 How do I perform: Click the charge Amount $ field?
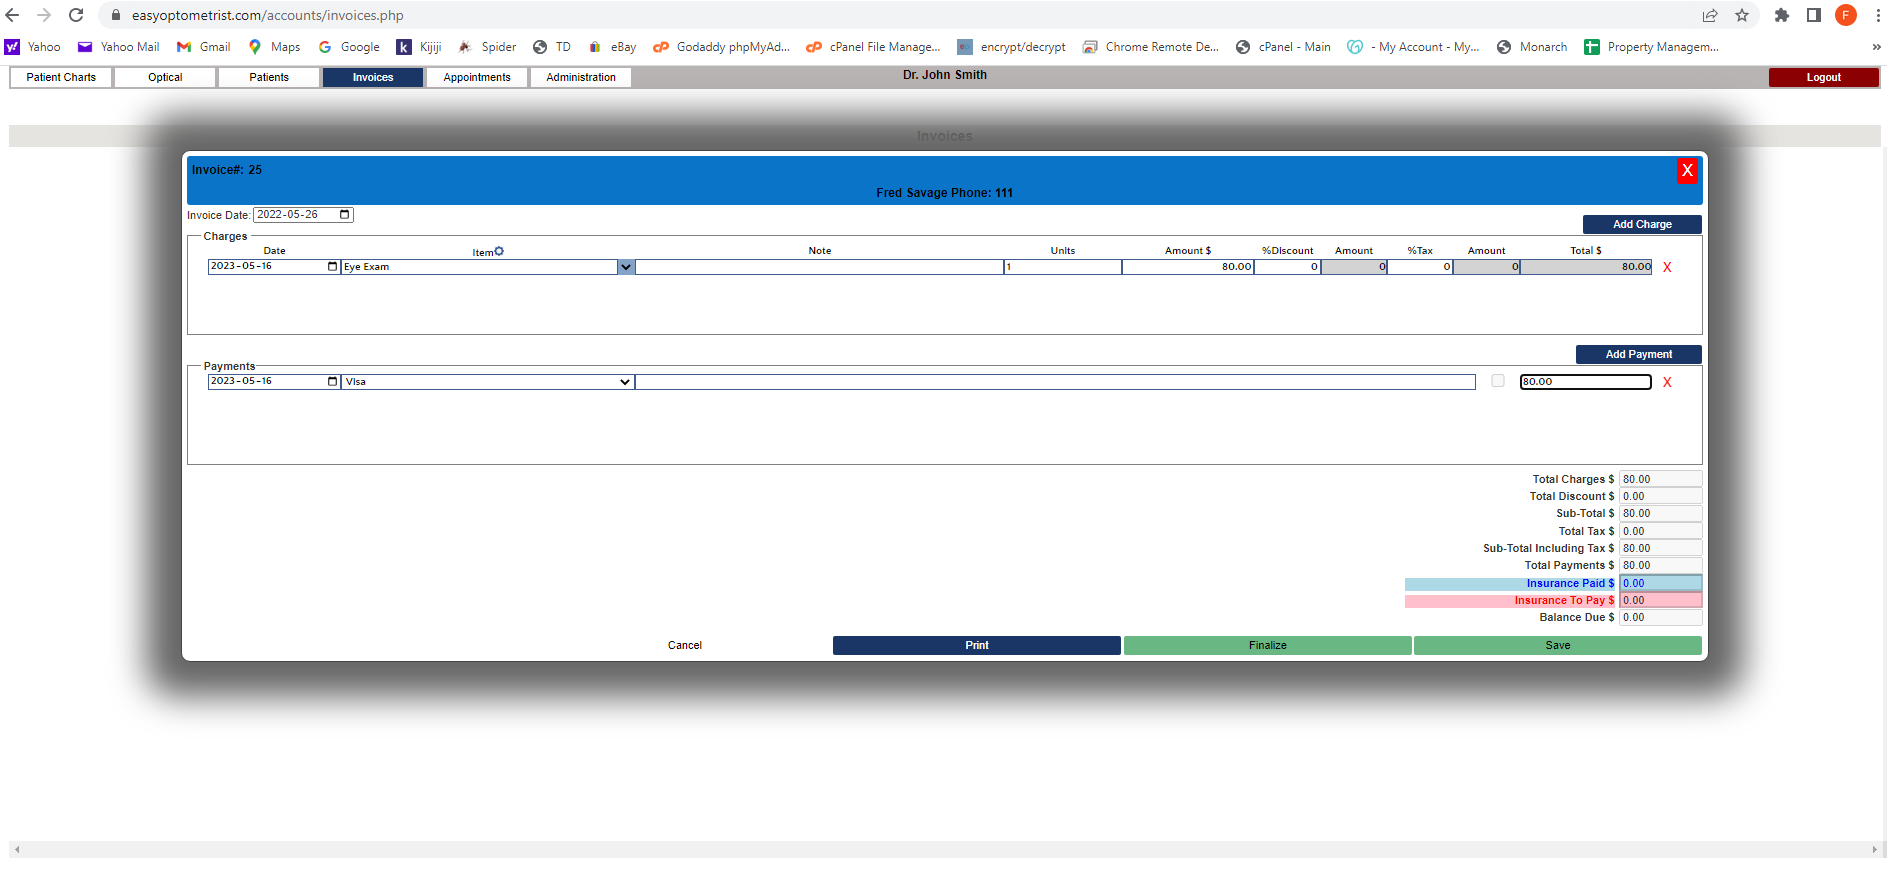click(1188, 267)
